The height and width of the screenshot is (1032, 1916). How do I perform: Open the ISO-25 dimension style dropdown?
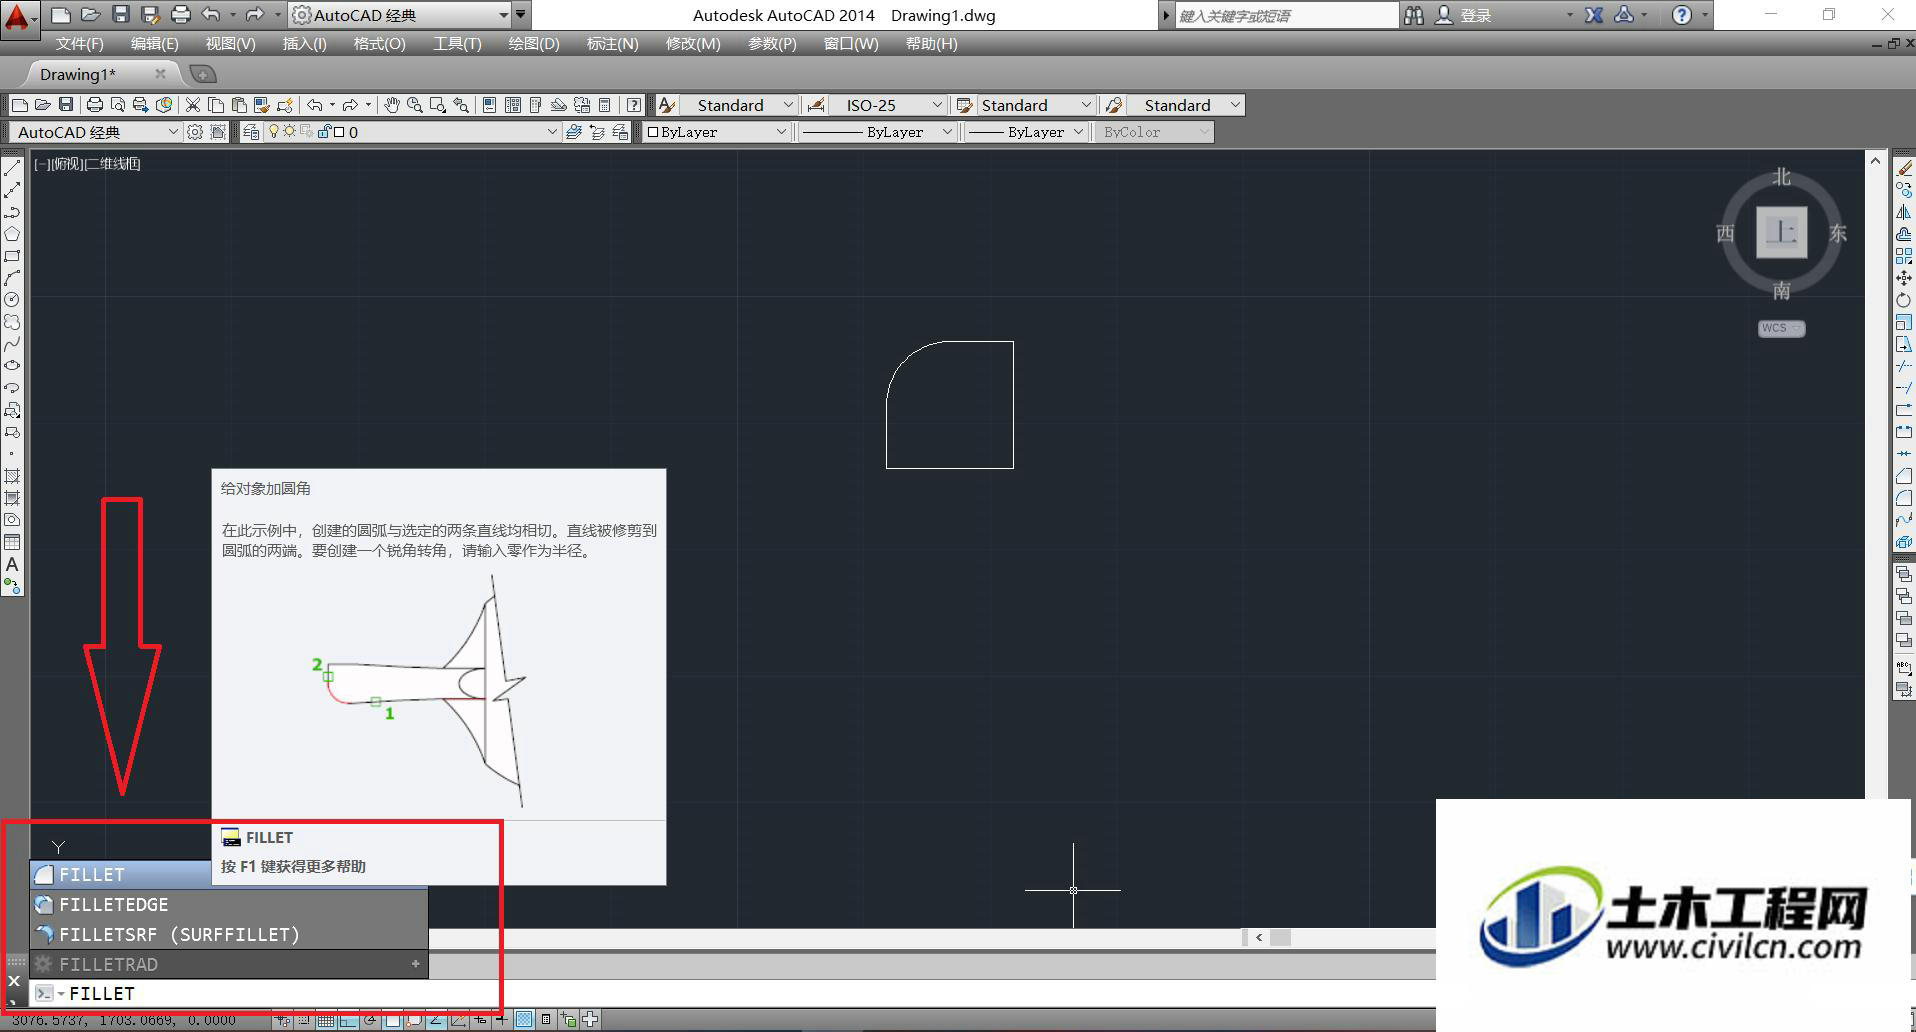pyautogui.click(x=887, y=105)
